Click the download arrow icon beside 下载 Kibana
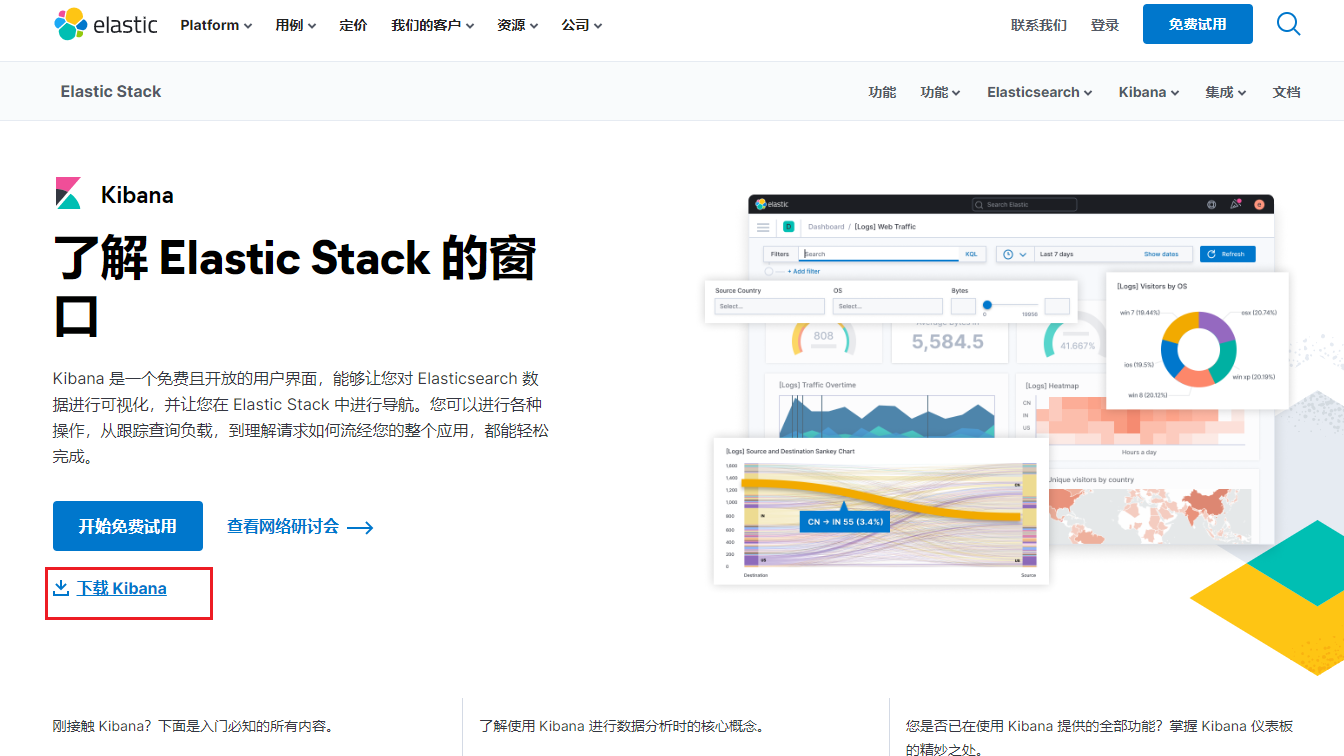Viewport: 1344px width, 756px height. coord(61,587)
